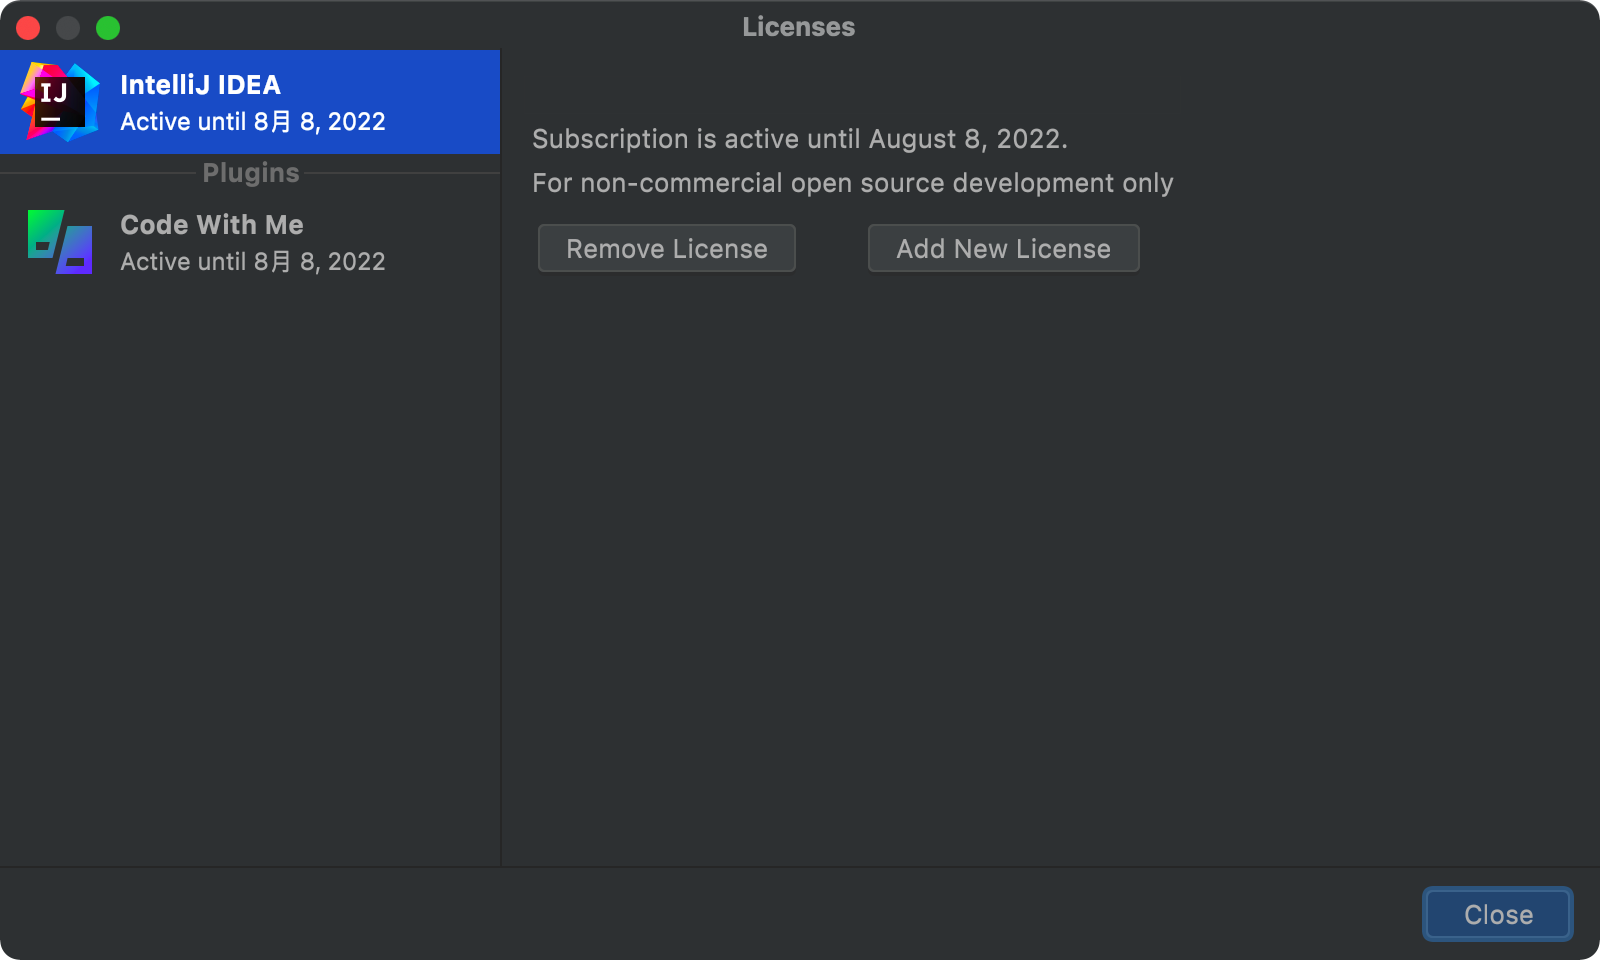1600x960 pixels.
Task: Click 'Active until 8月 8, 2022' under IntelliJ IDEA
Action: click(x=253, y=122)
